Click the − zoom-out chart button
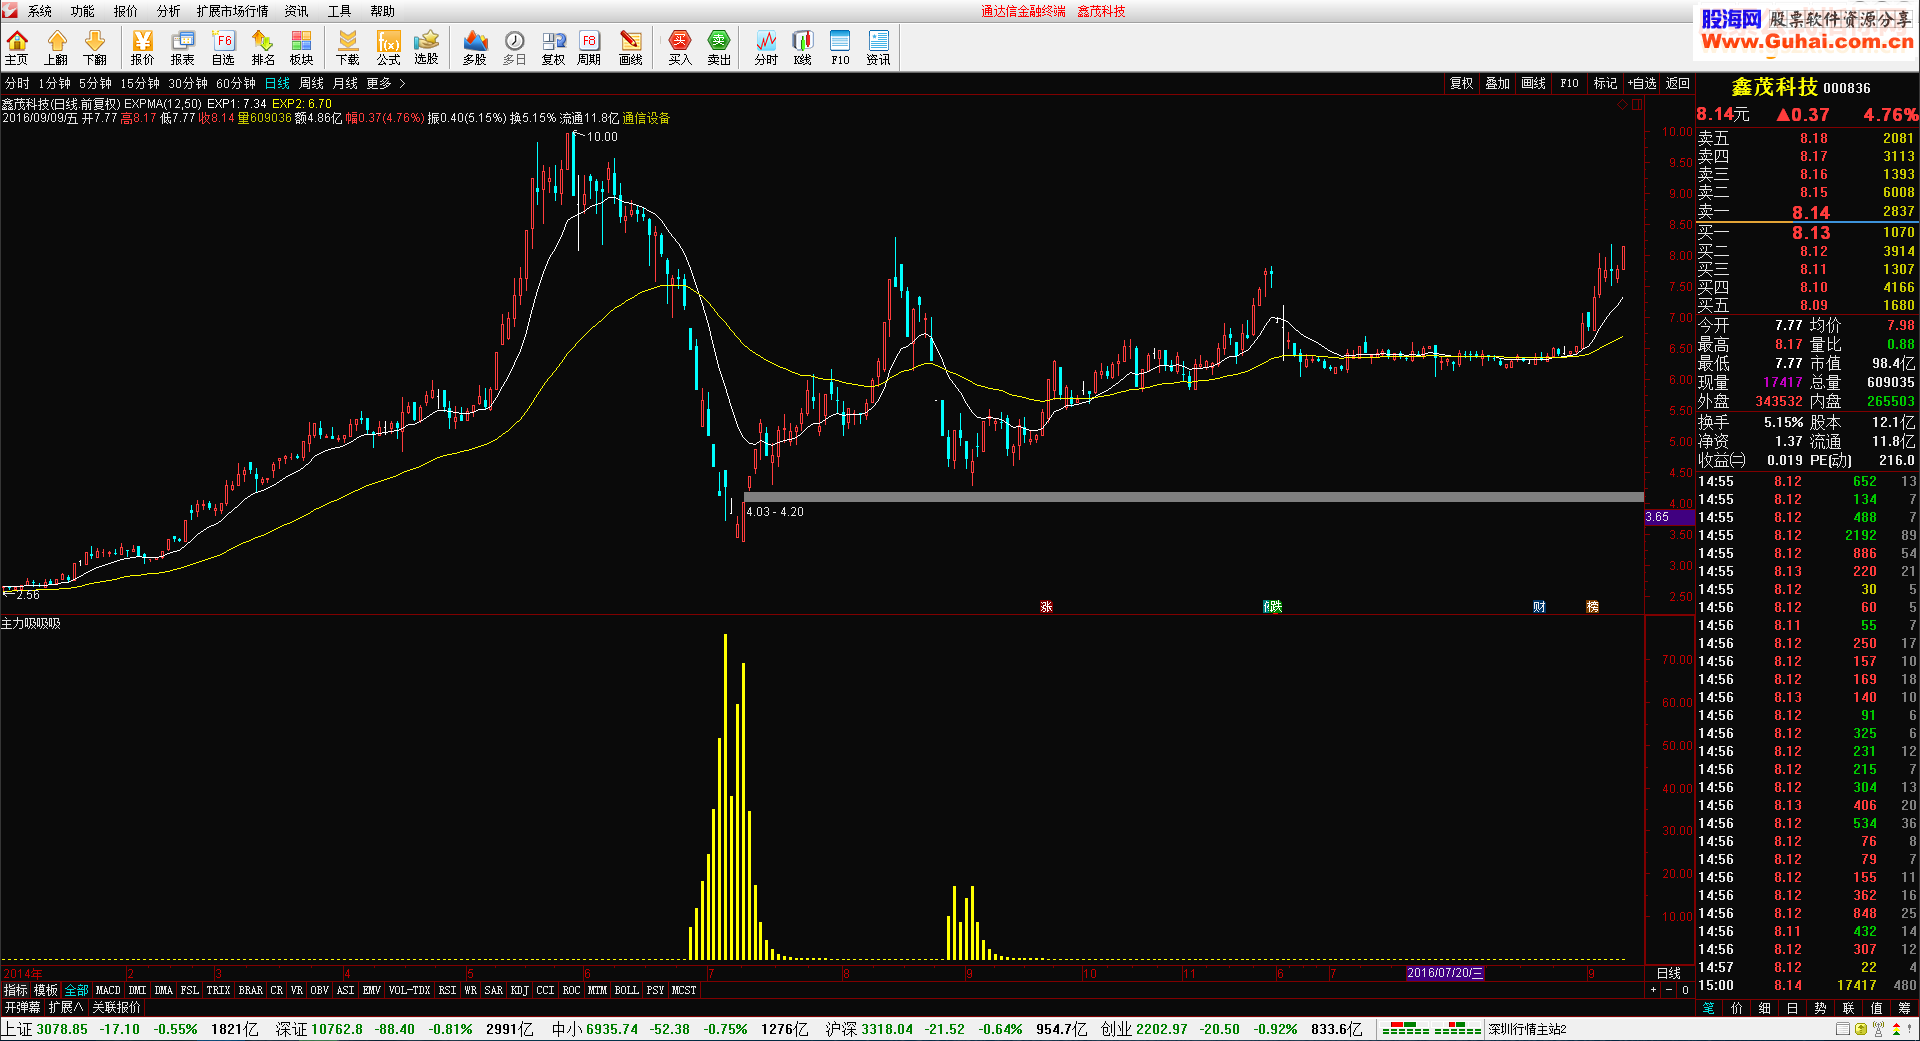 (x=1669, y=990)
